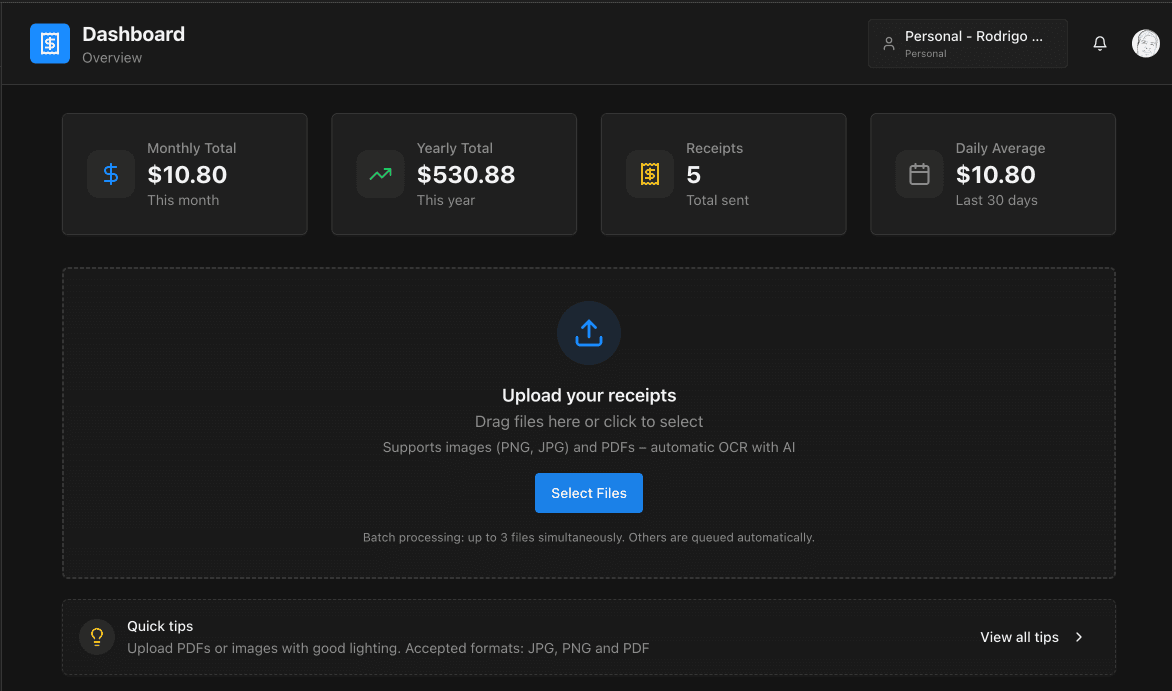Click the Yearly Total amount $530.88
This screenshot has width=1172, height=691.
pyautogui.click(x=465, y=174)
